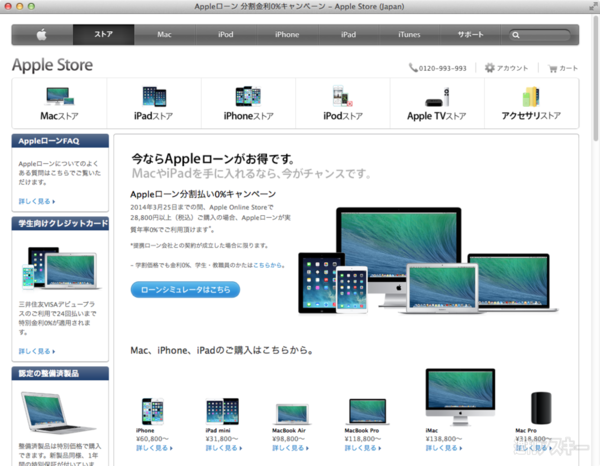Click the shopping cart icon
This screenshot has width=600, height=466.
pos(553,68)
